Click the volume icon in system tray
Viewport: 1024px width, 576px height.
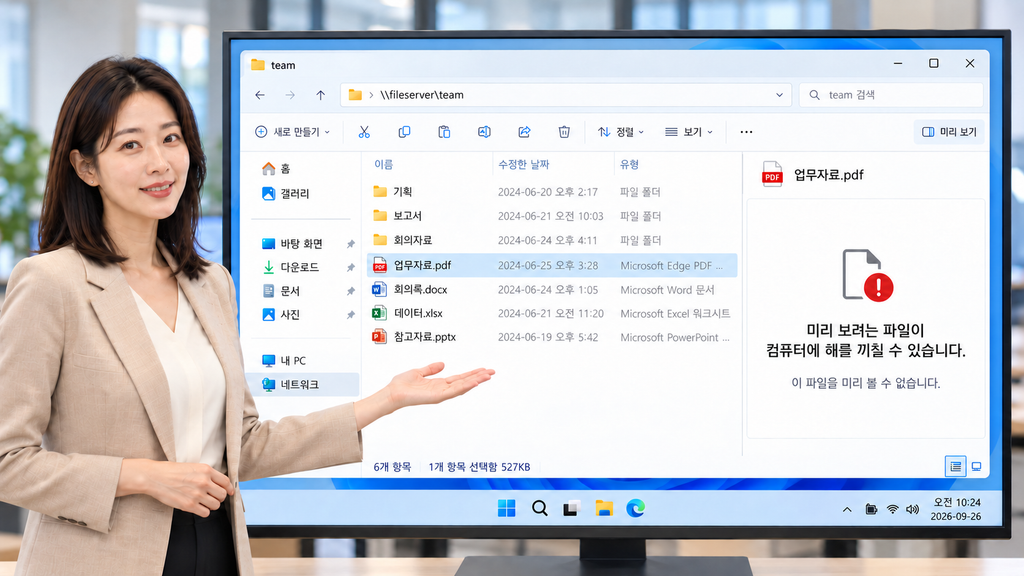[x=912, y=509]
